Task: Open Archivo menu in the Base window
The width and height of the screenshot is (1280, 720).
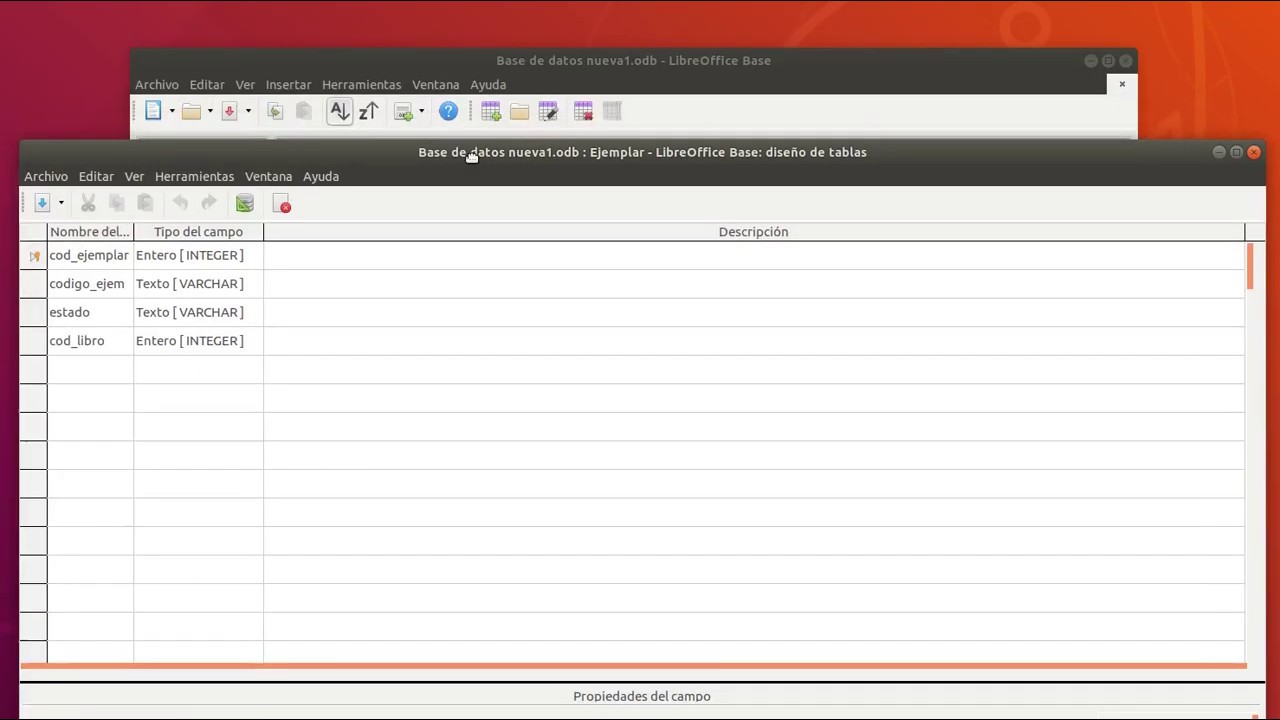Action: (157, 85)
